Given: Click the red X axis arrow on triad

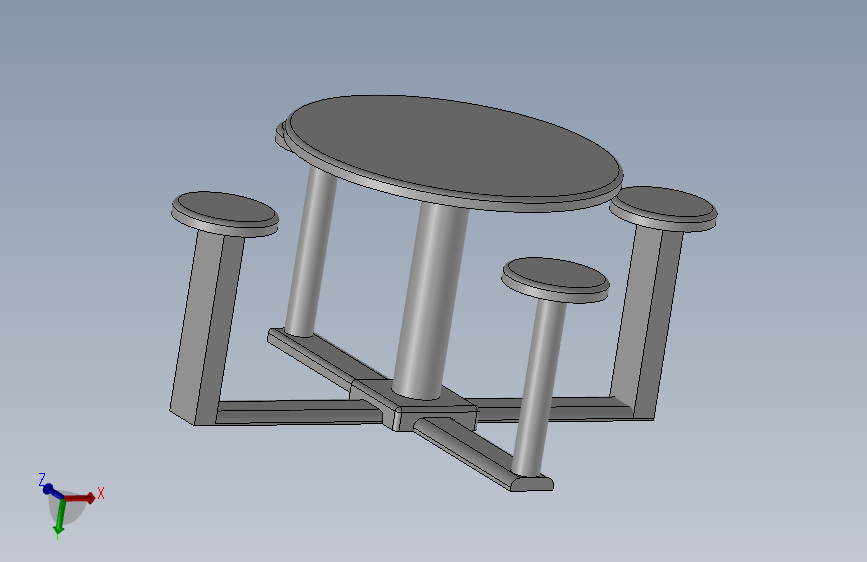Looking at the screenshot, I should 80,498.
